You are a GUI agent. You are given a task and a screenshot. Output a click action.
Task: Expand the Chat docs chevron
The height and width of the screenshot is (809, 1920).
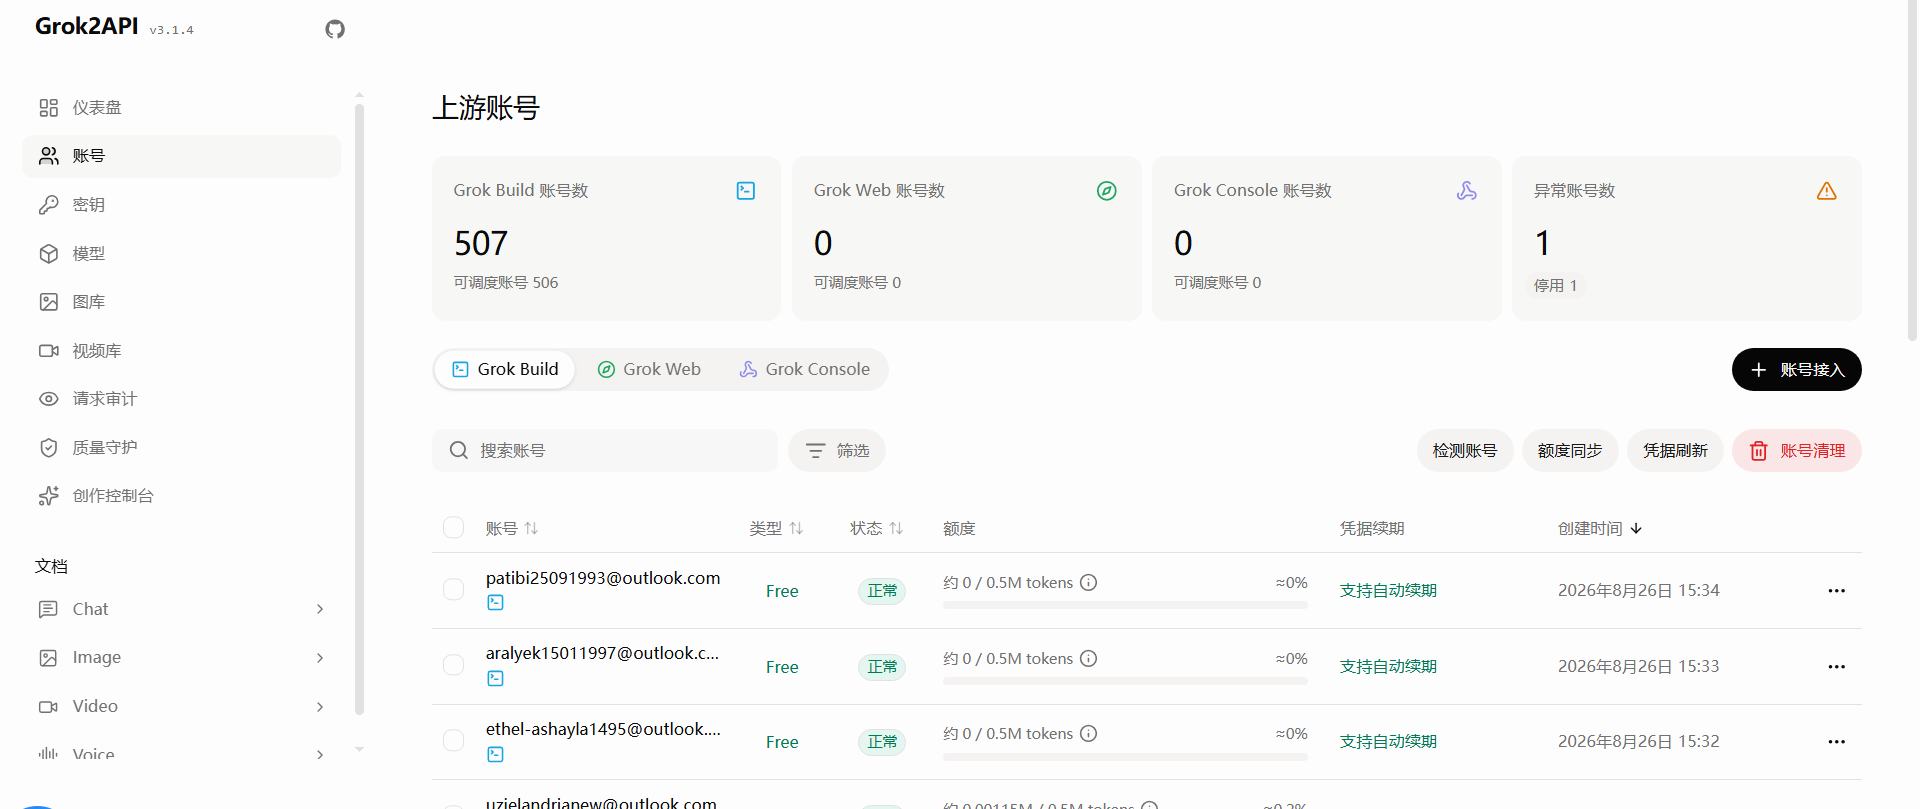pos(320,609)
